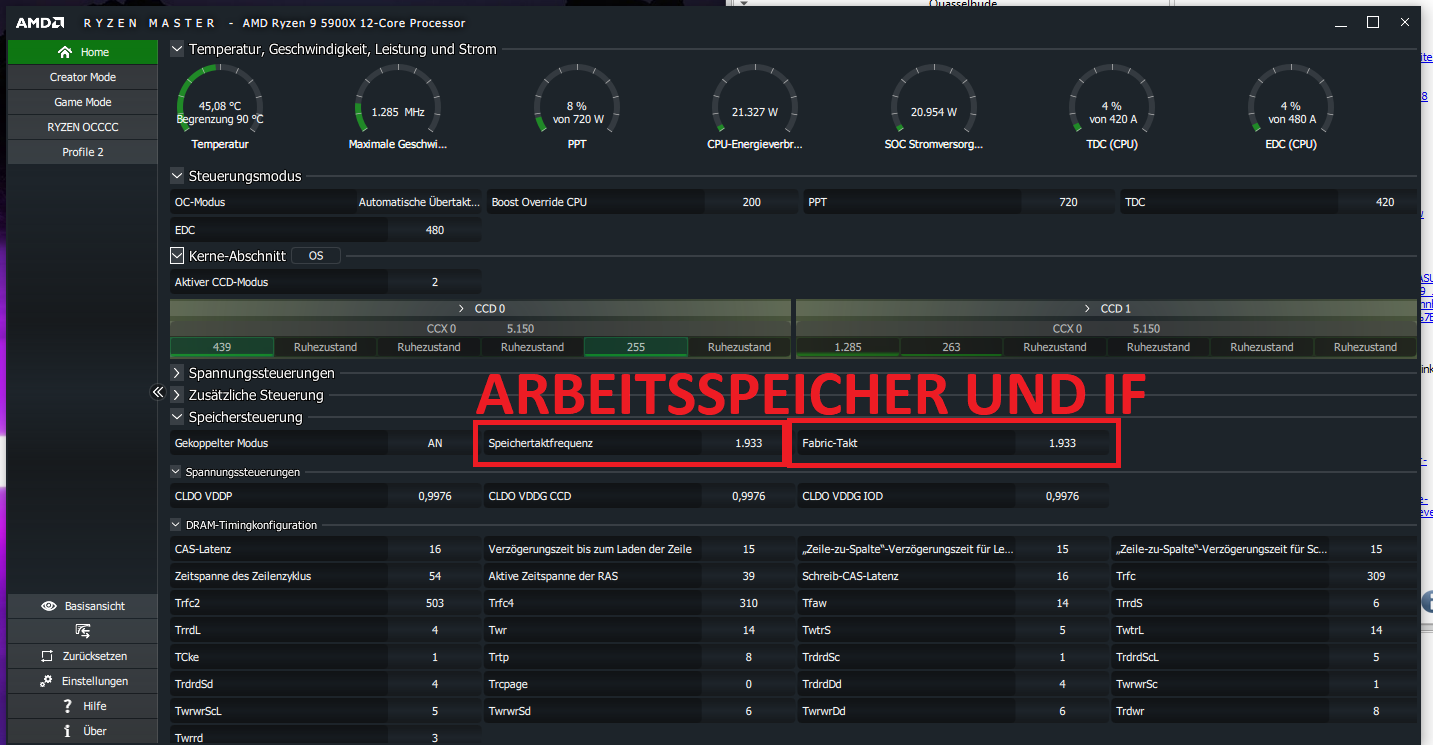Select the RYZEN OCCCC profile
Screen dimensions: 1433x745
point(83,127)
